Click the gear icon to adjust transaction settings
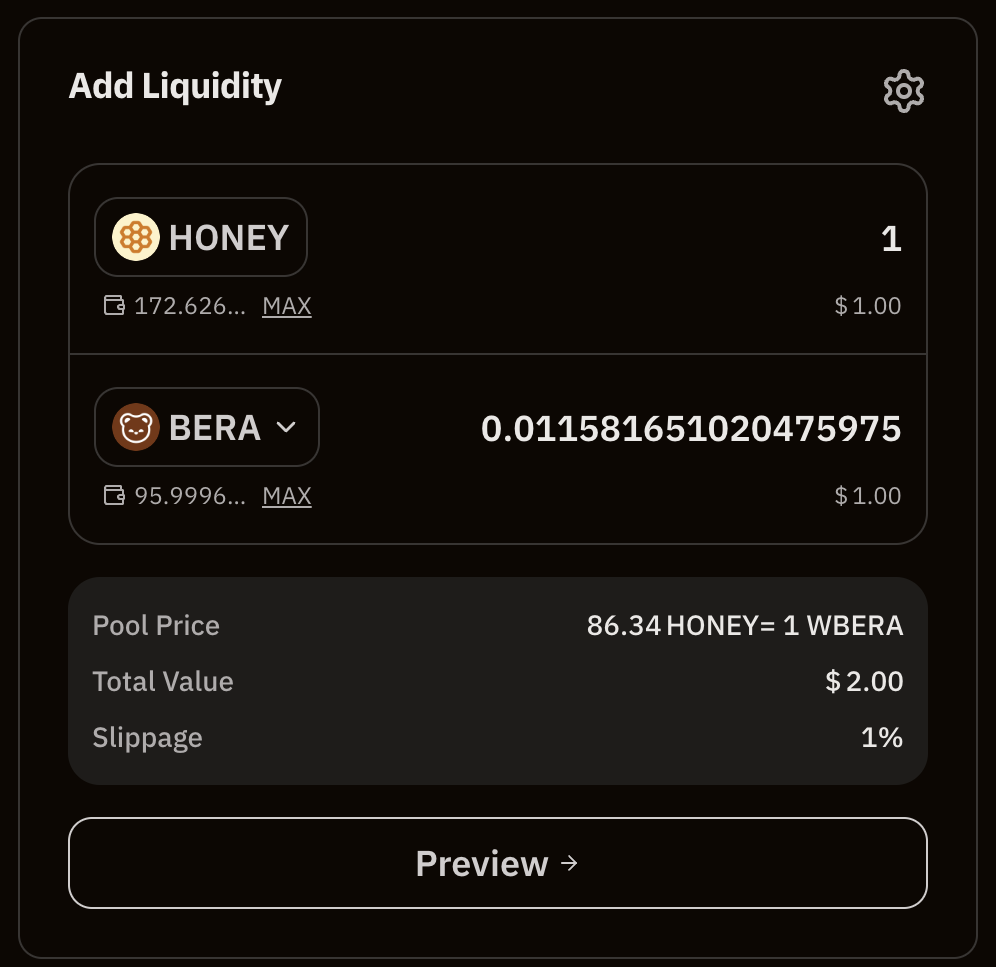The height and width of the screenshot is (967, 996). point(904,91)
